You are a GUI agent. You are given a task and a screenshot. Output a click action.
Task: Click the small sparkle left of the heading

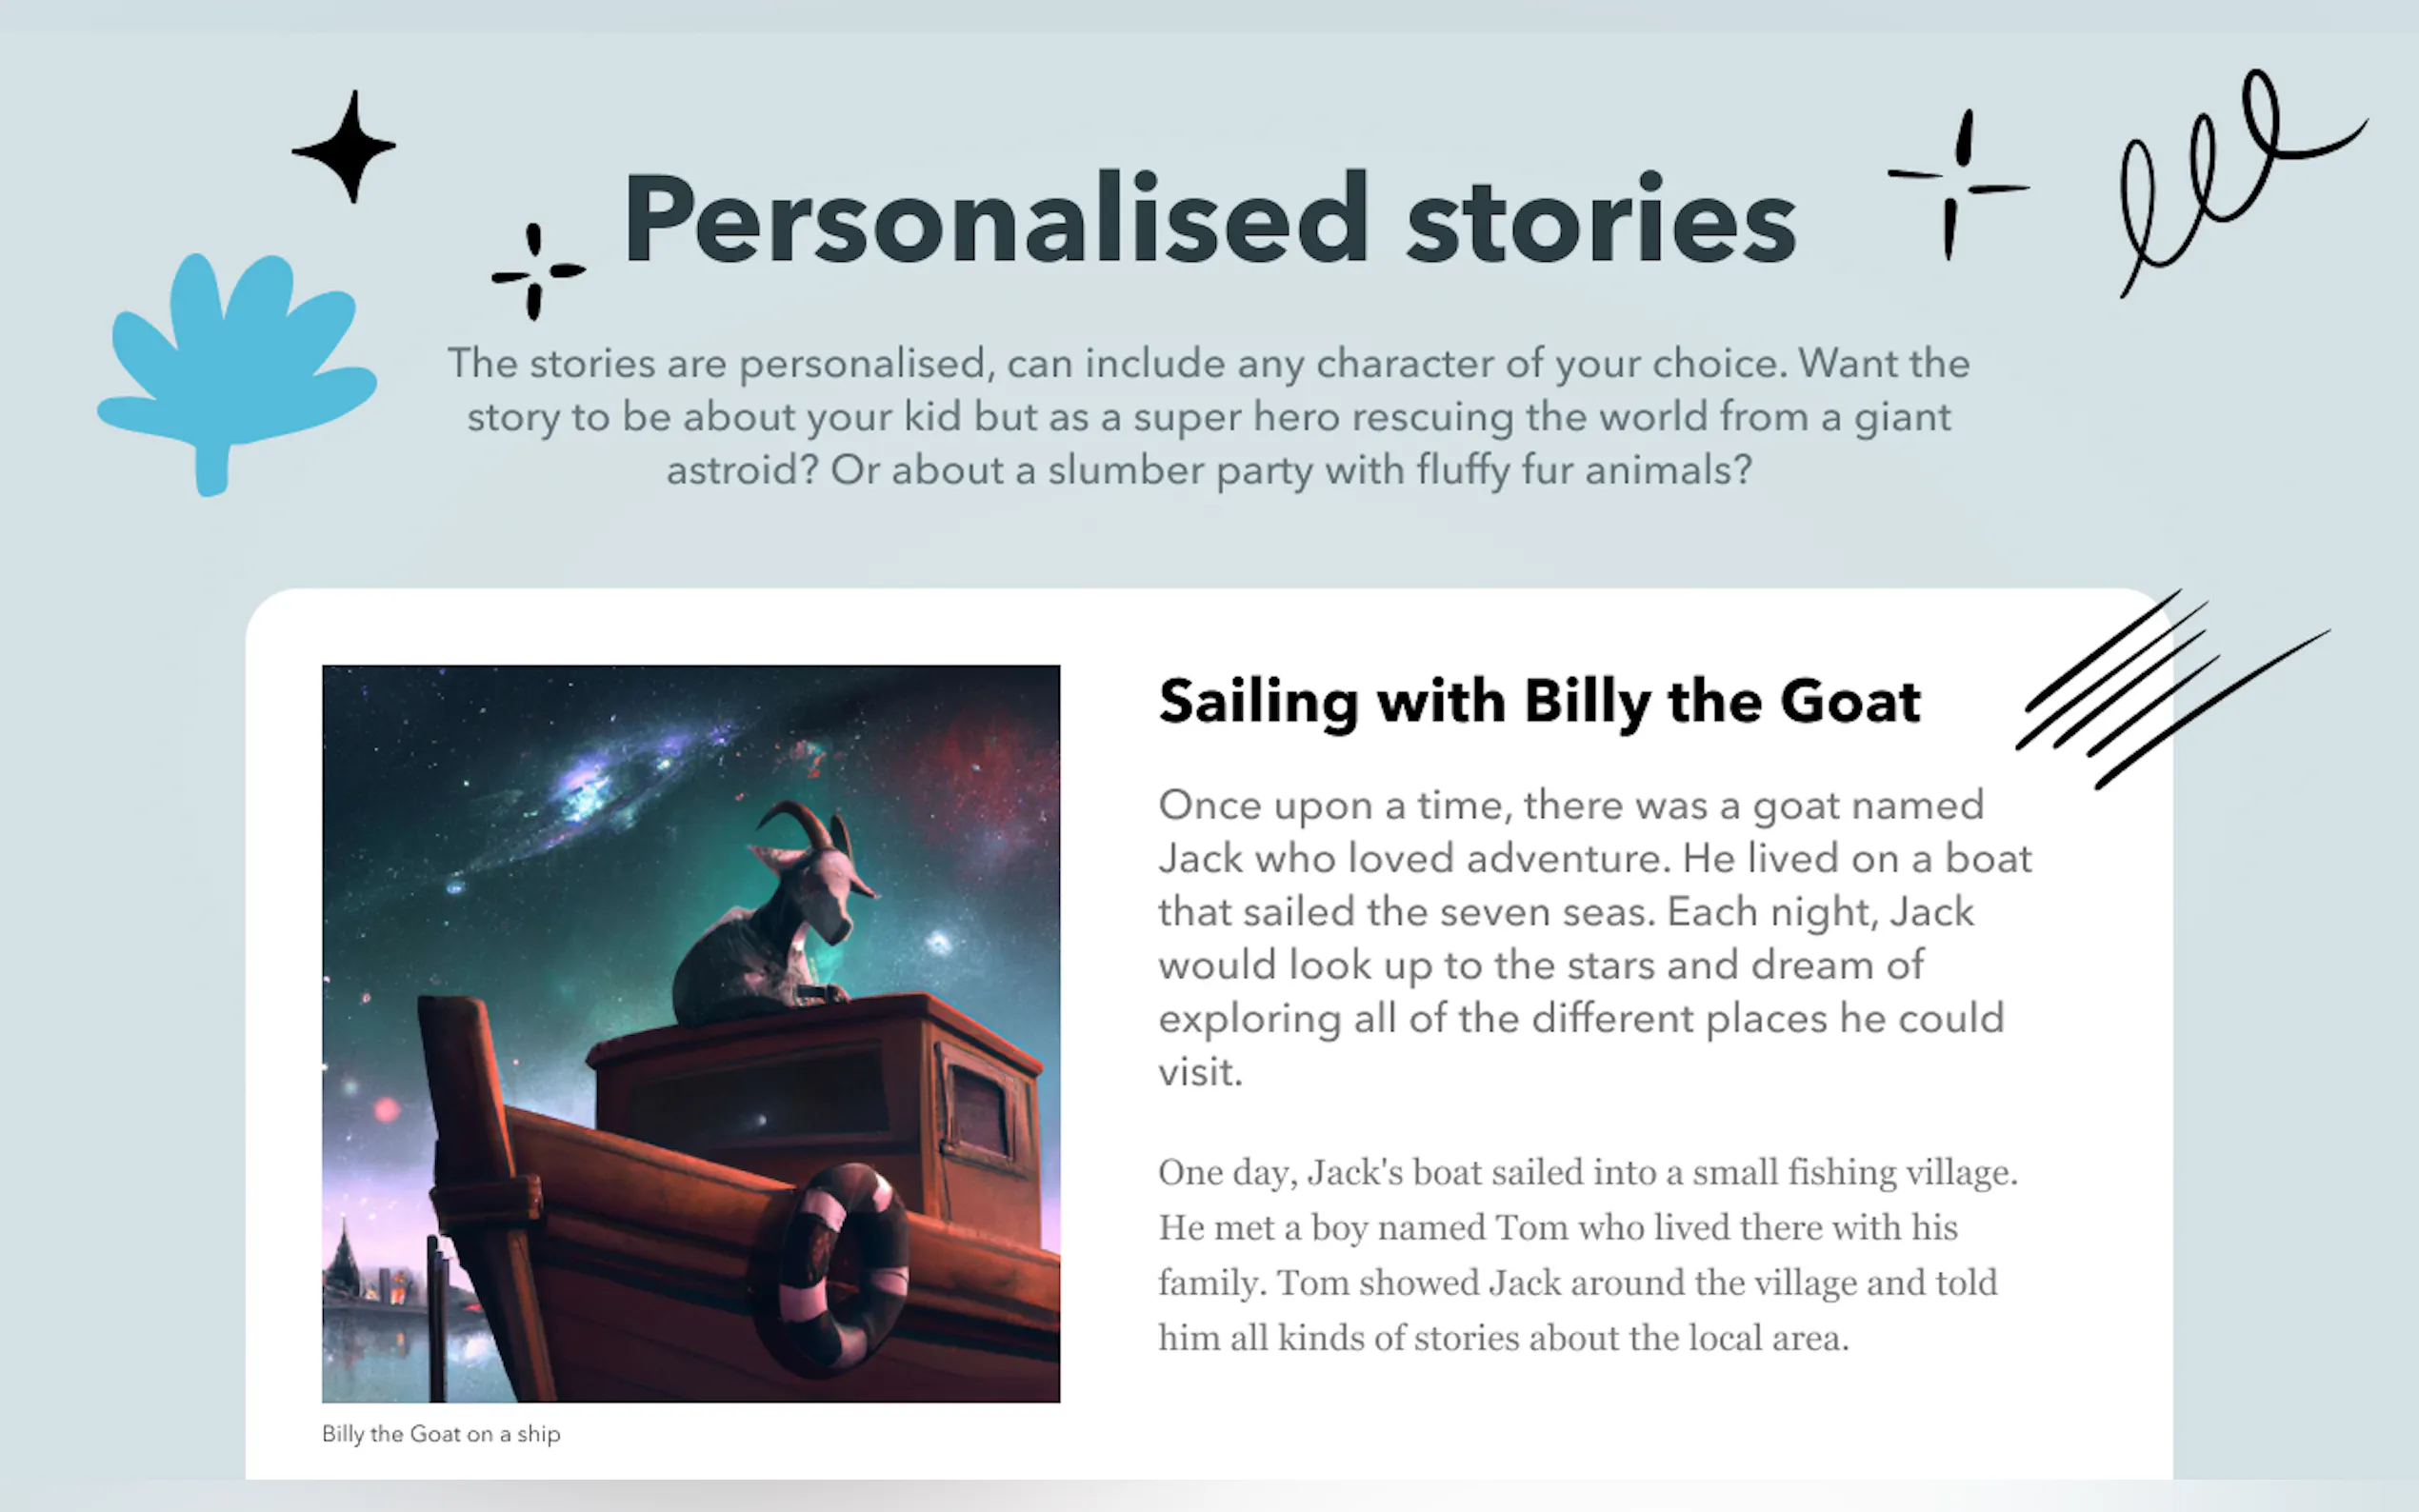(x=536, y=272)
